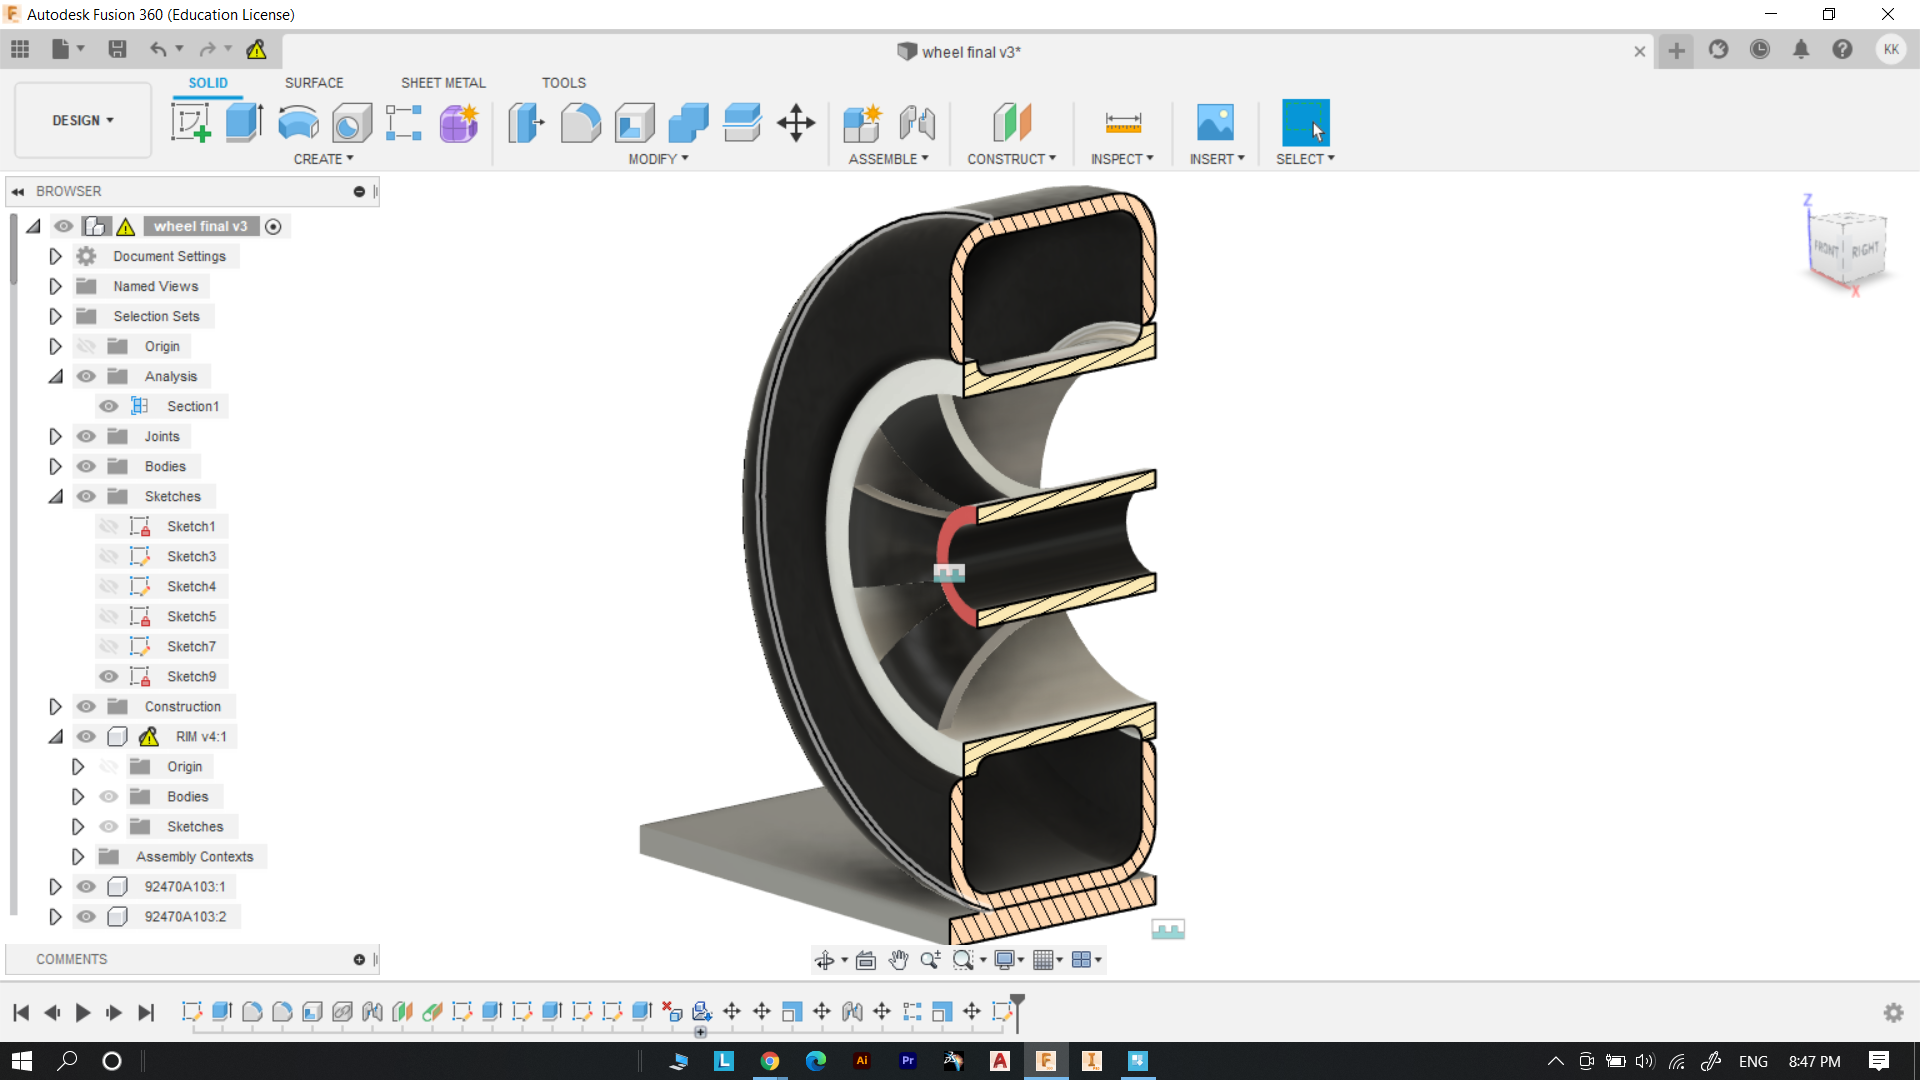Screen dimensions: 1920x1080
Task: Open the DESIGN workspace dropdown
Action: point(83,120)
